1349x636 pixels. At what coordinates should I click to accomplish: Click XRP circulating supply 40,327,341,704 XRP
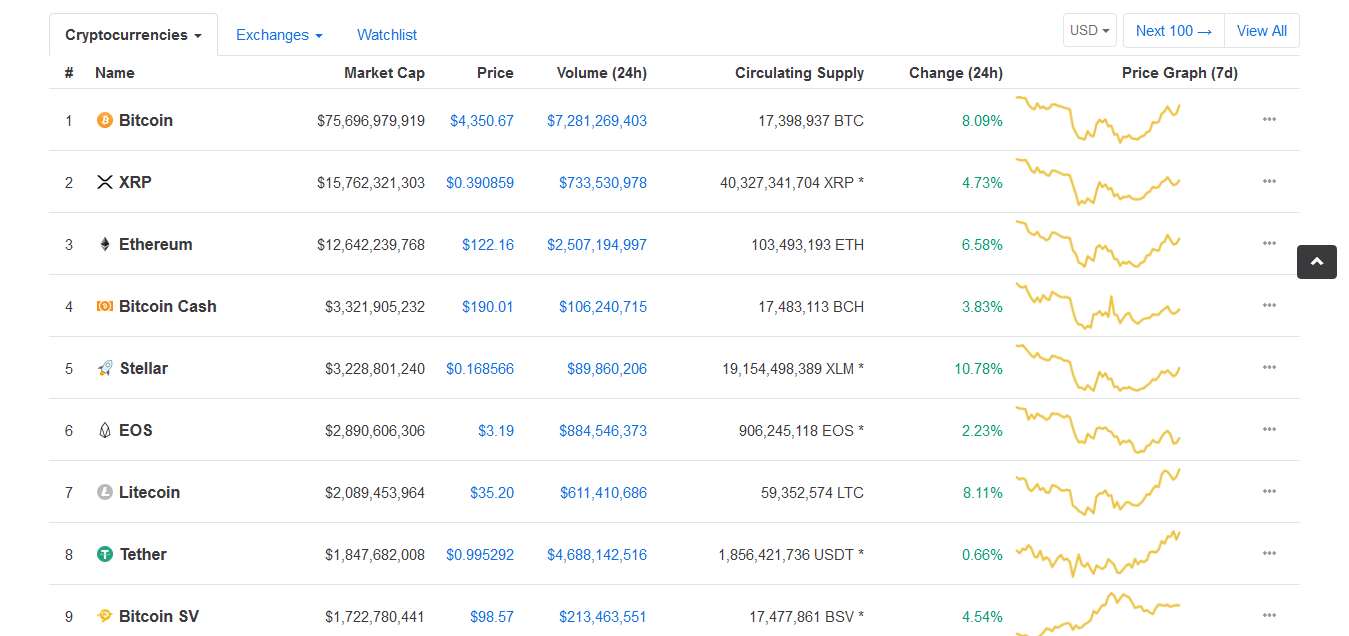(x=792, y=183)
